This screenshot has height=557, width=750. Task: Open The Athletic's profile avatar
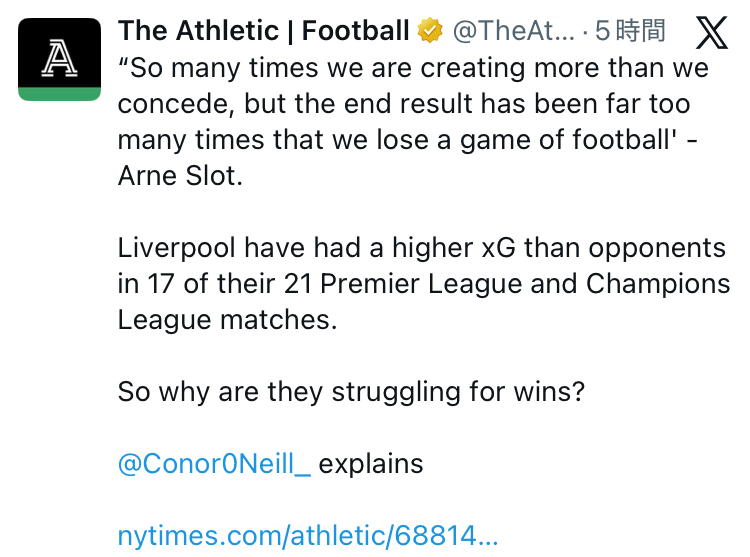[x=59, y=59]
